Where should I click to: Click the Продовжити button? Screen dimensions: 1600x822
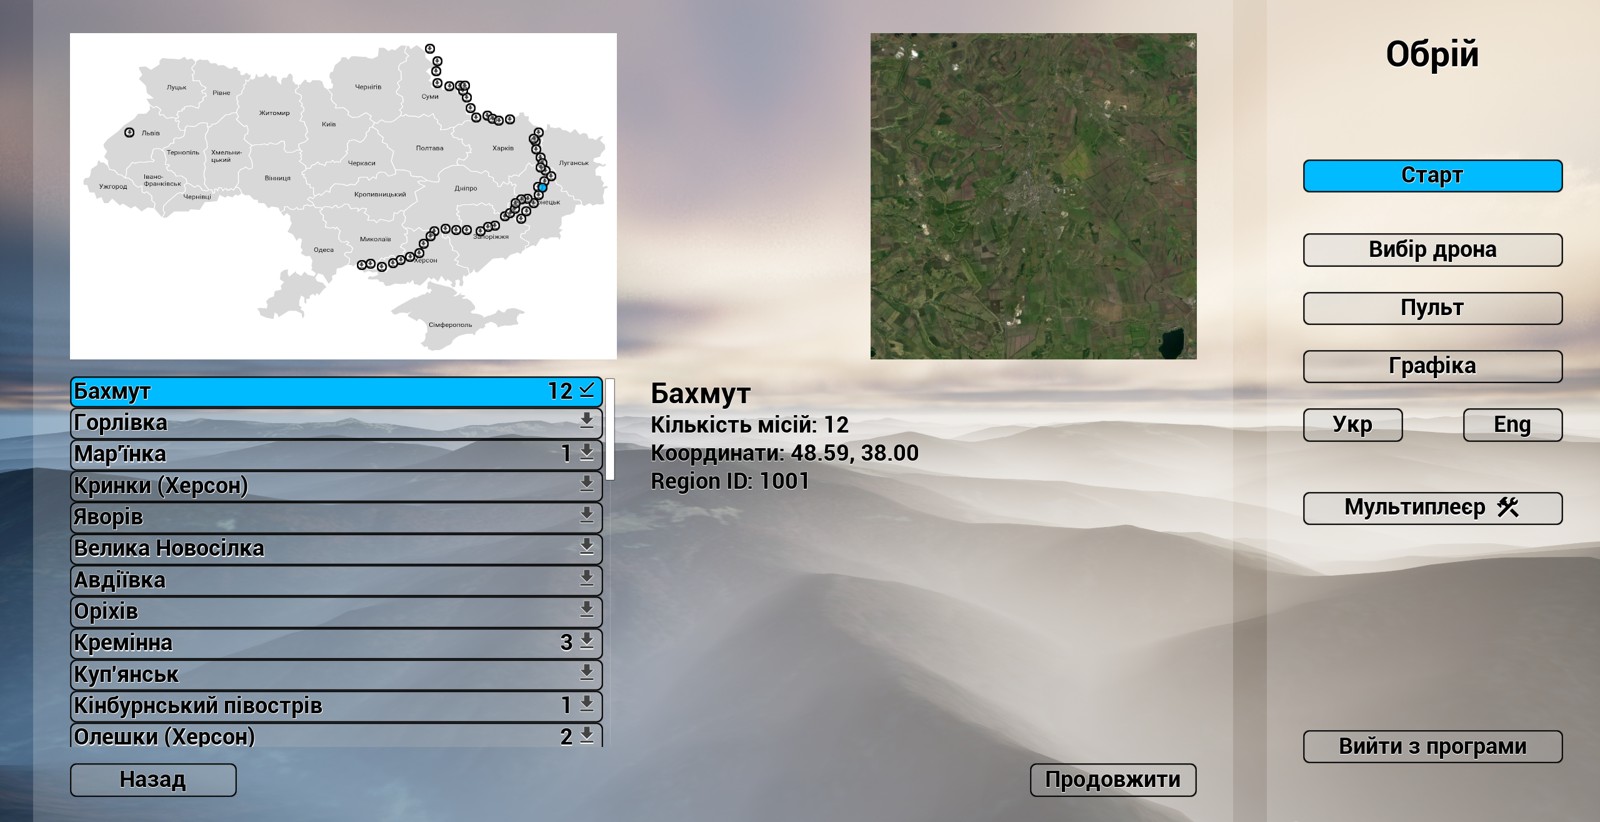[x=1112, y=780]
